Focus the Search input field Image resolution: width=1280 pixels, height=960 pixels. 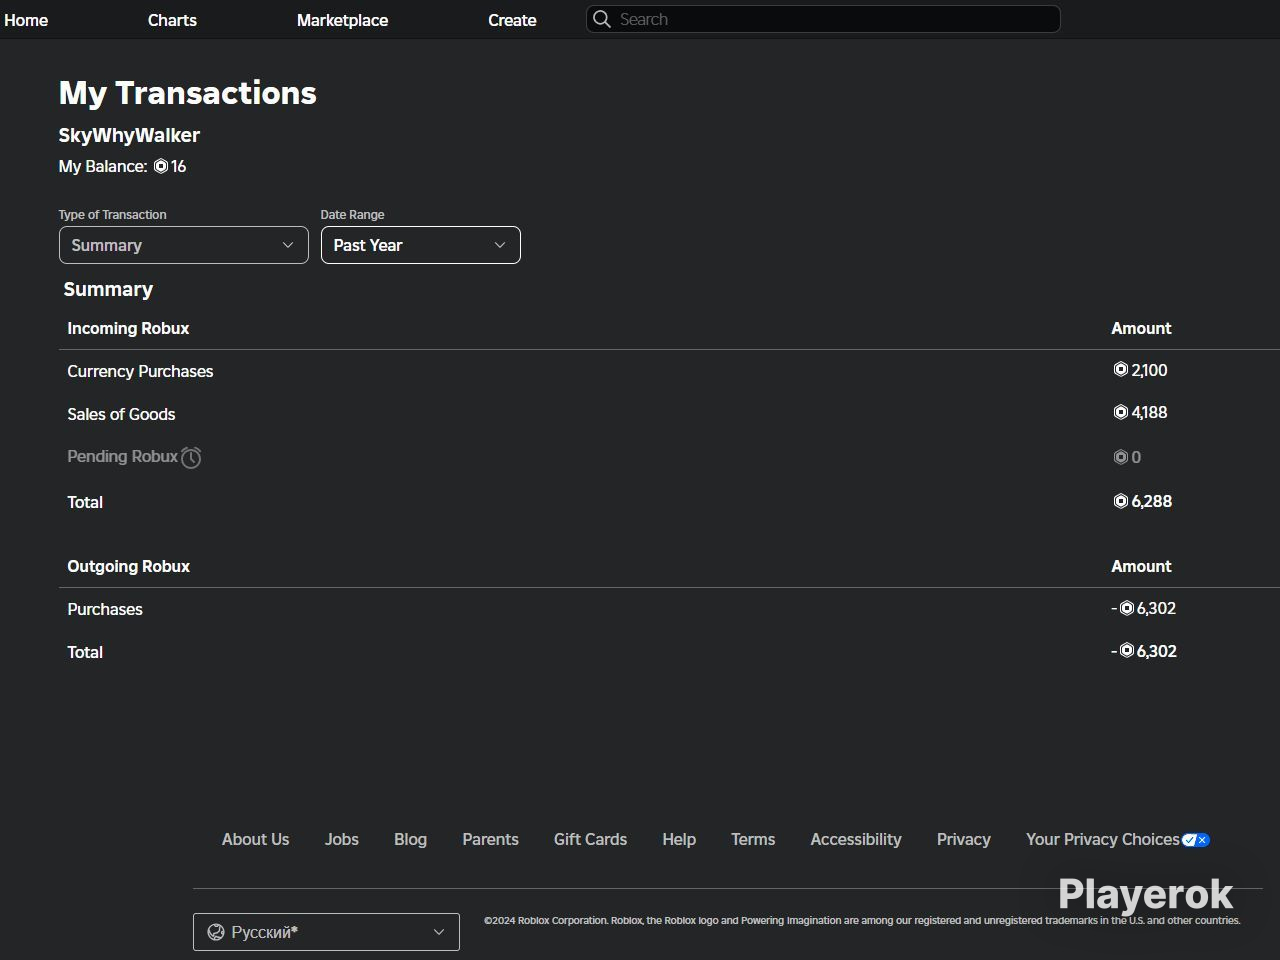point(823,19)
